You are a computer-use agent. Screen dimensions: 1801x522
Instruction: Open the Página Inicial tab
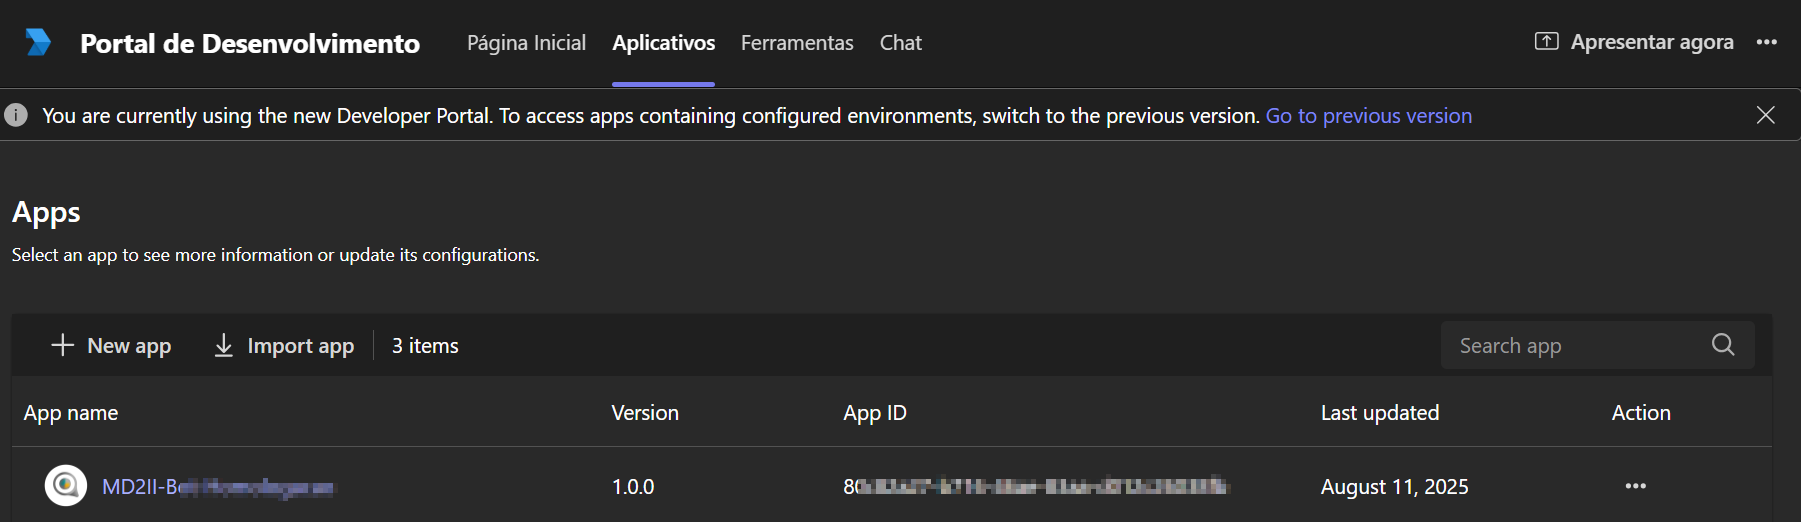(x=526, y=43)
